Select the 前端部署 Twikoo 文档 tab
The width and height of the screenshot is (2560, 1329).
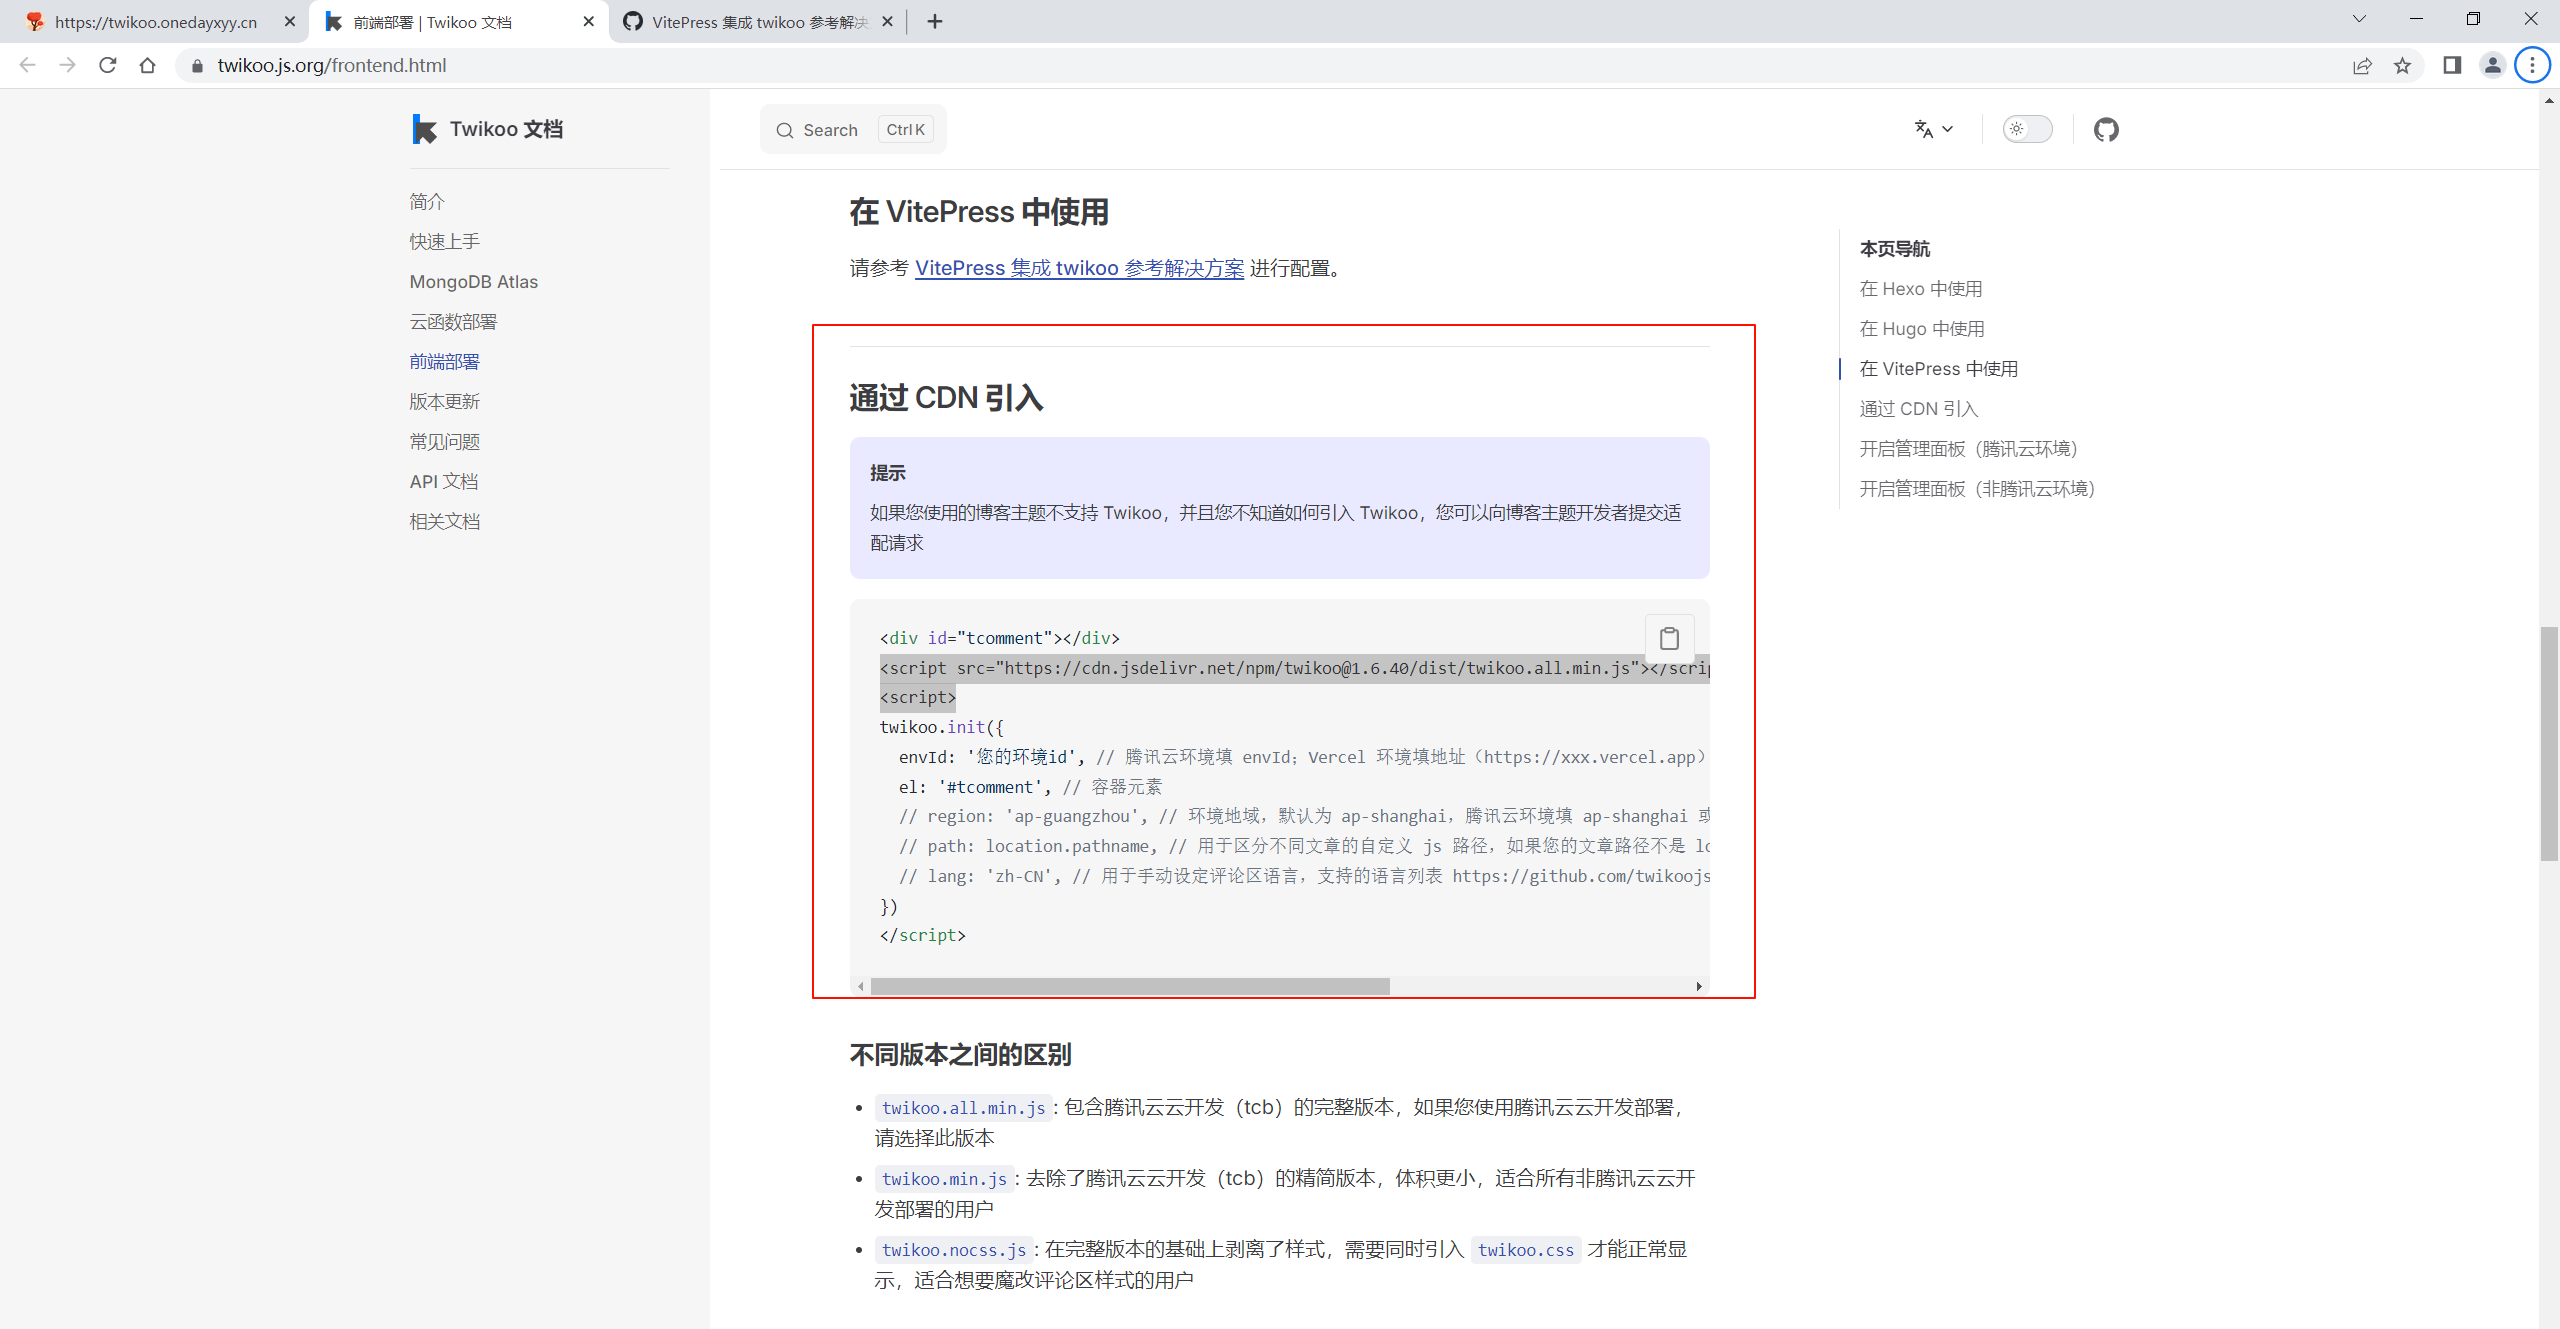458,22
